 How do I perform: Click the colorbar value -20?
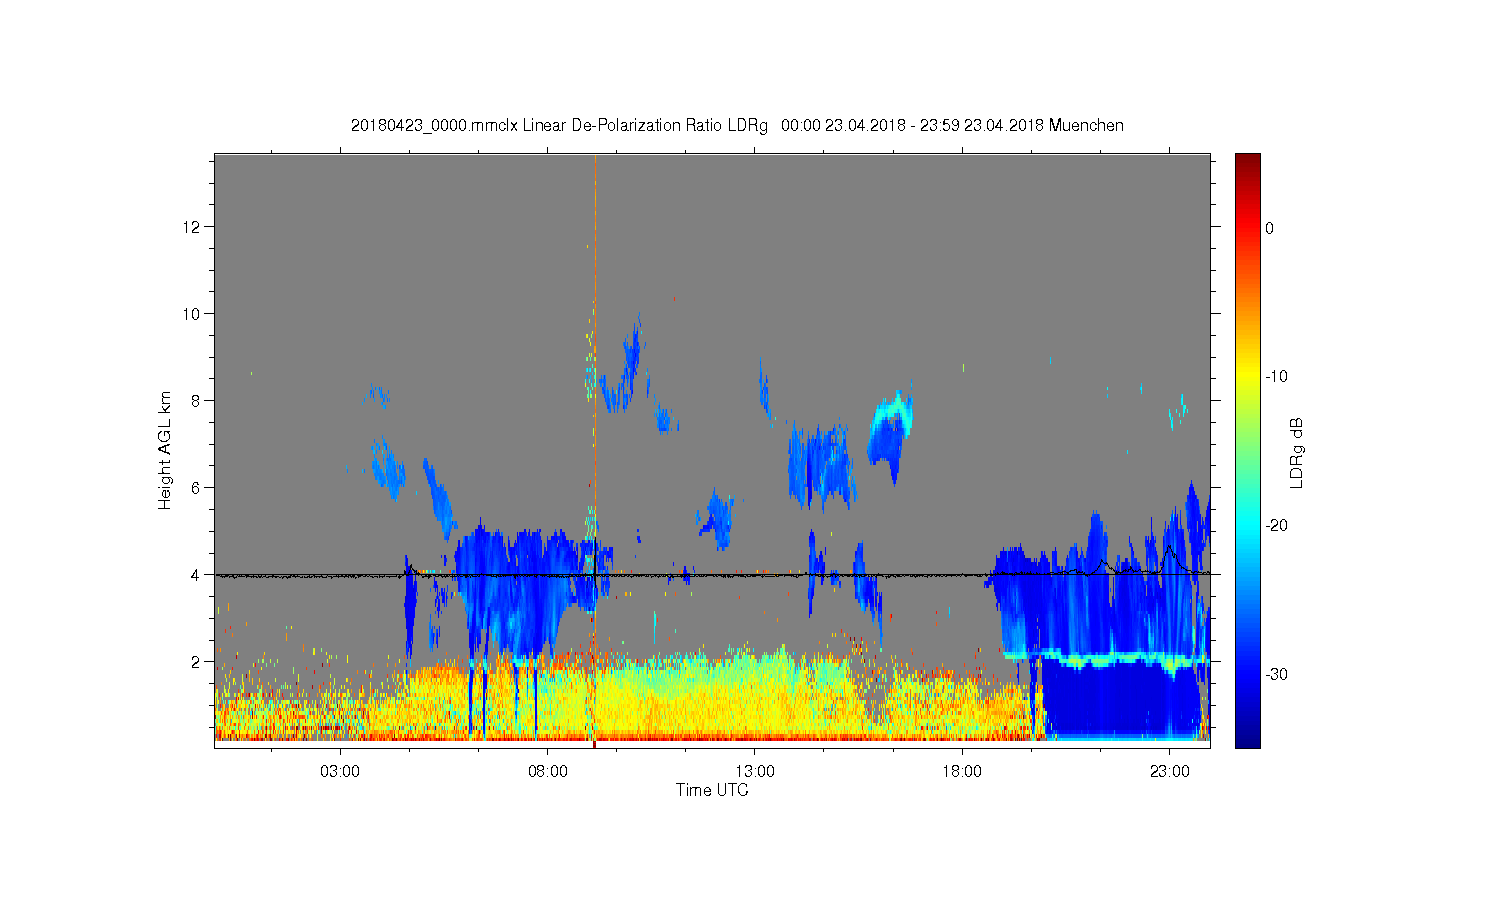point(1276,526)
